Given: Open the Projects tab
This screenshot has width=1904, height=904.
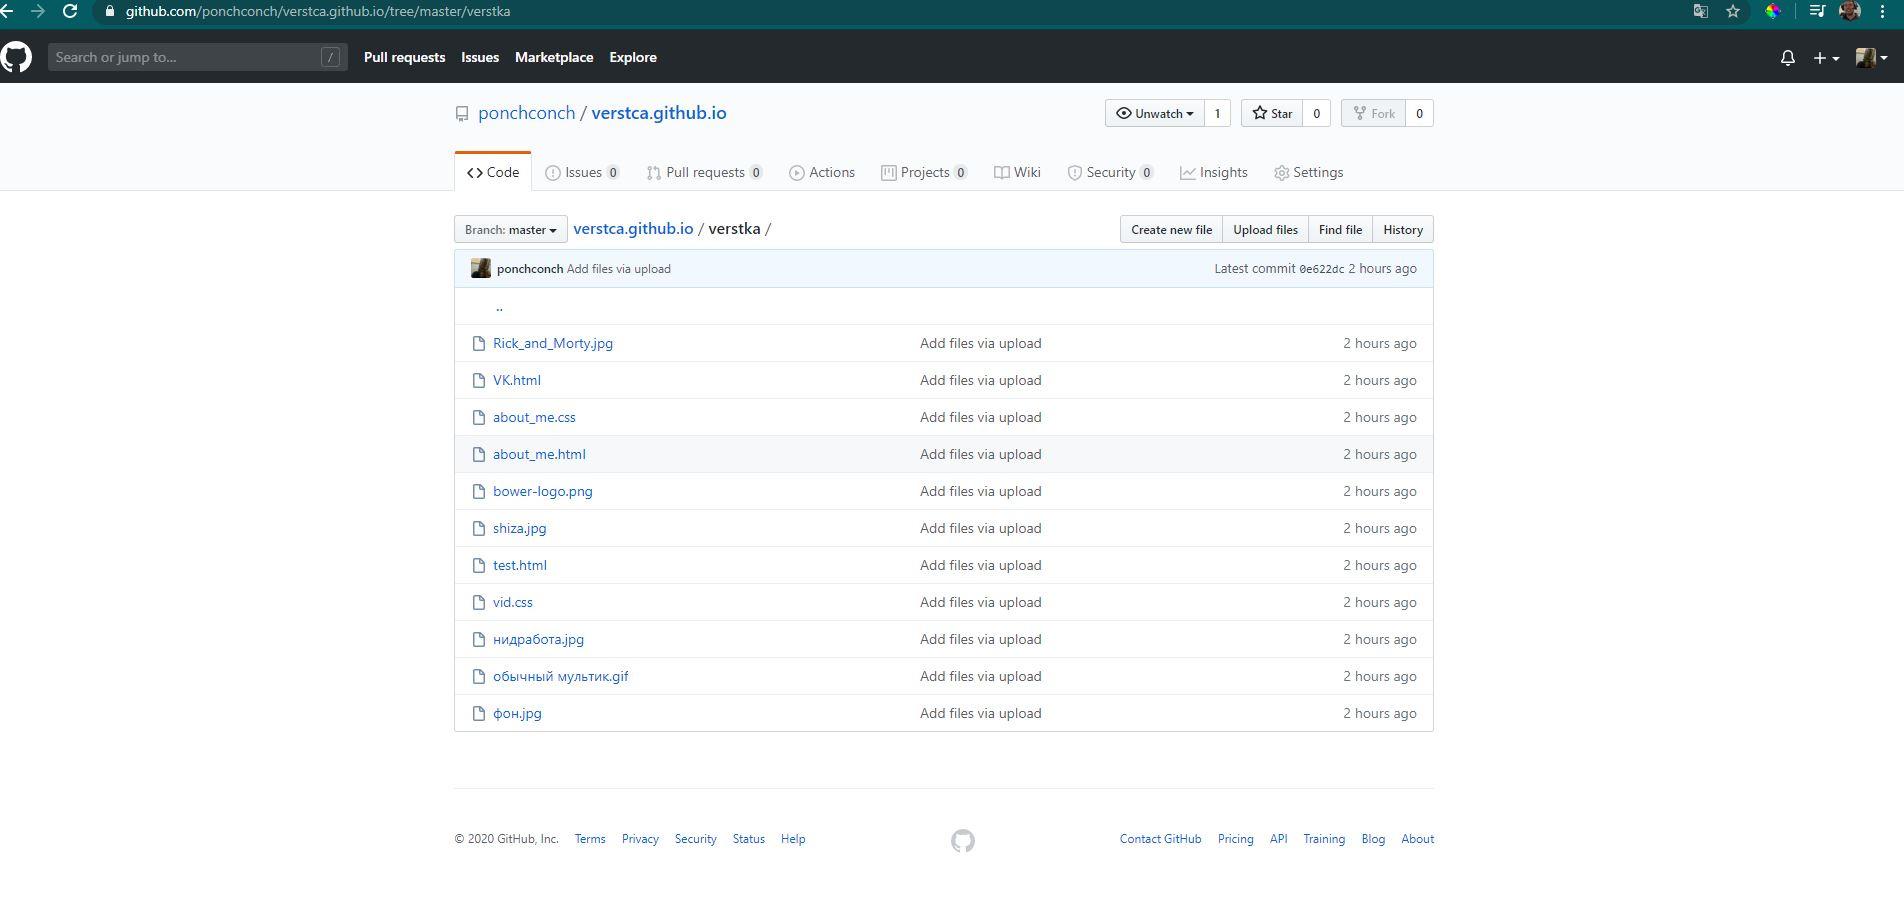Looking at the screenshot, I should coord(924,172).
